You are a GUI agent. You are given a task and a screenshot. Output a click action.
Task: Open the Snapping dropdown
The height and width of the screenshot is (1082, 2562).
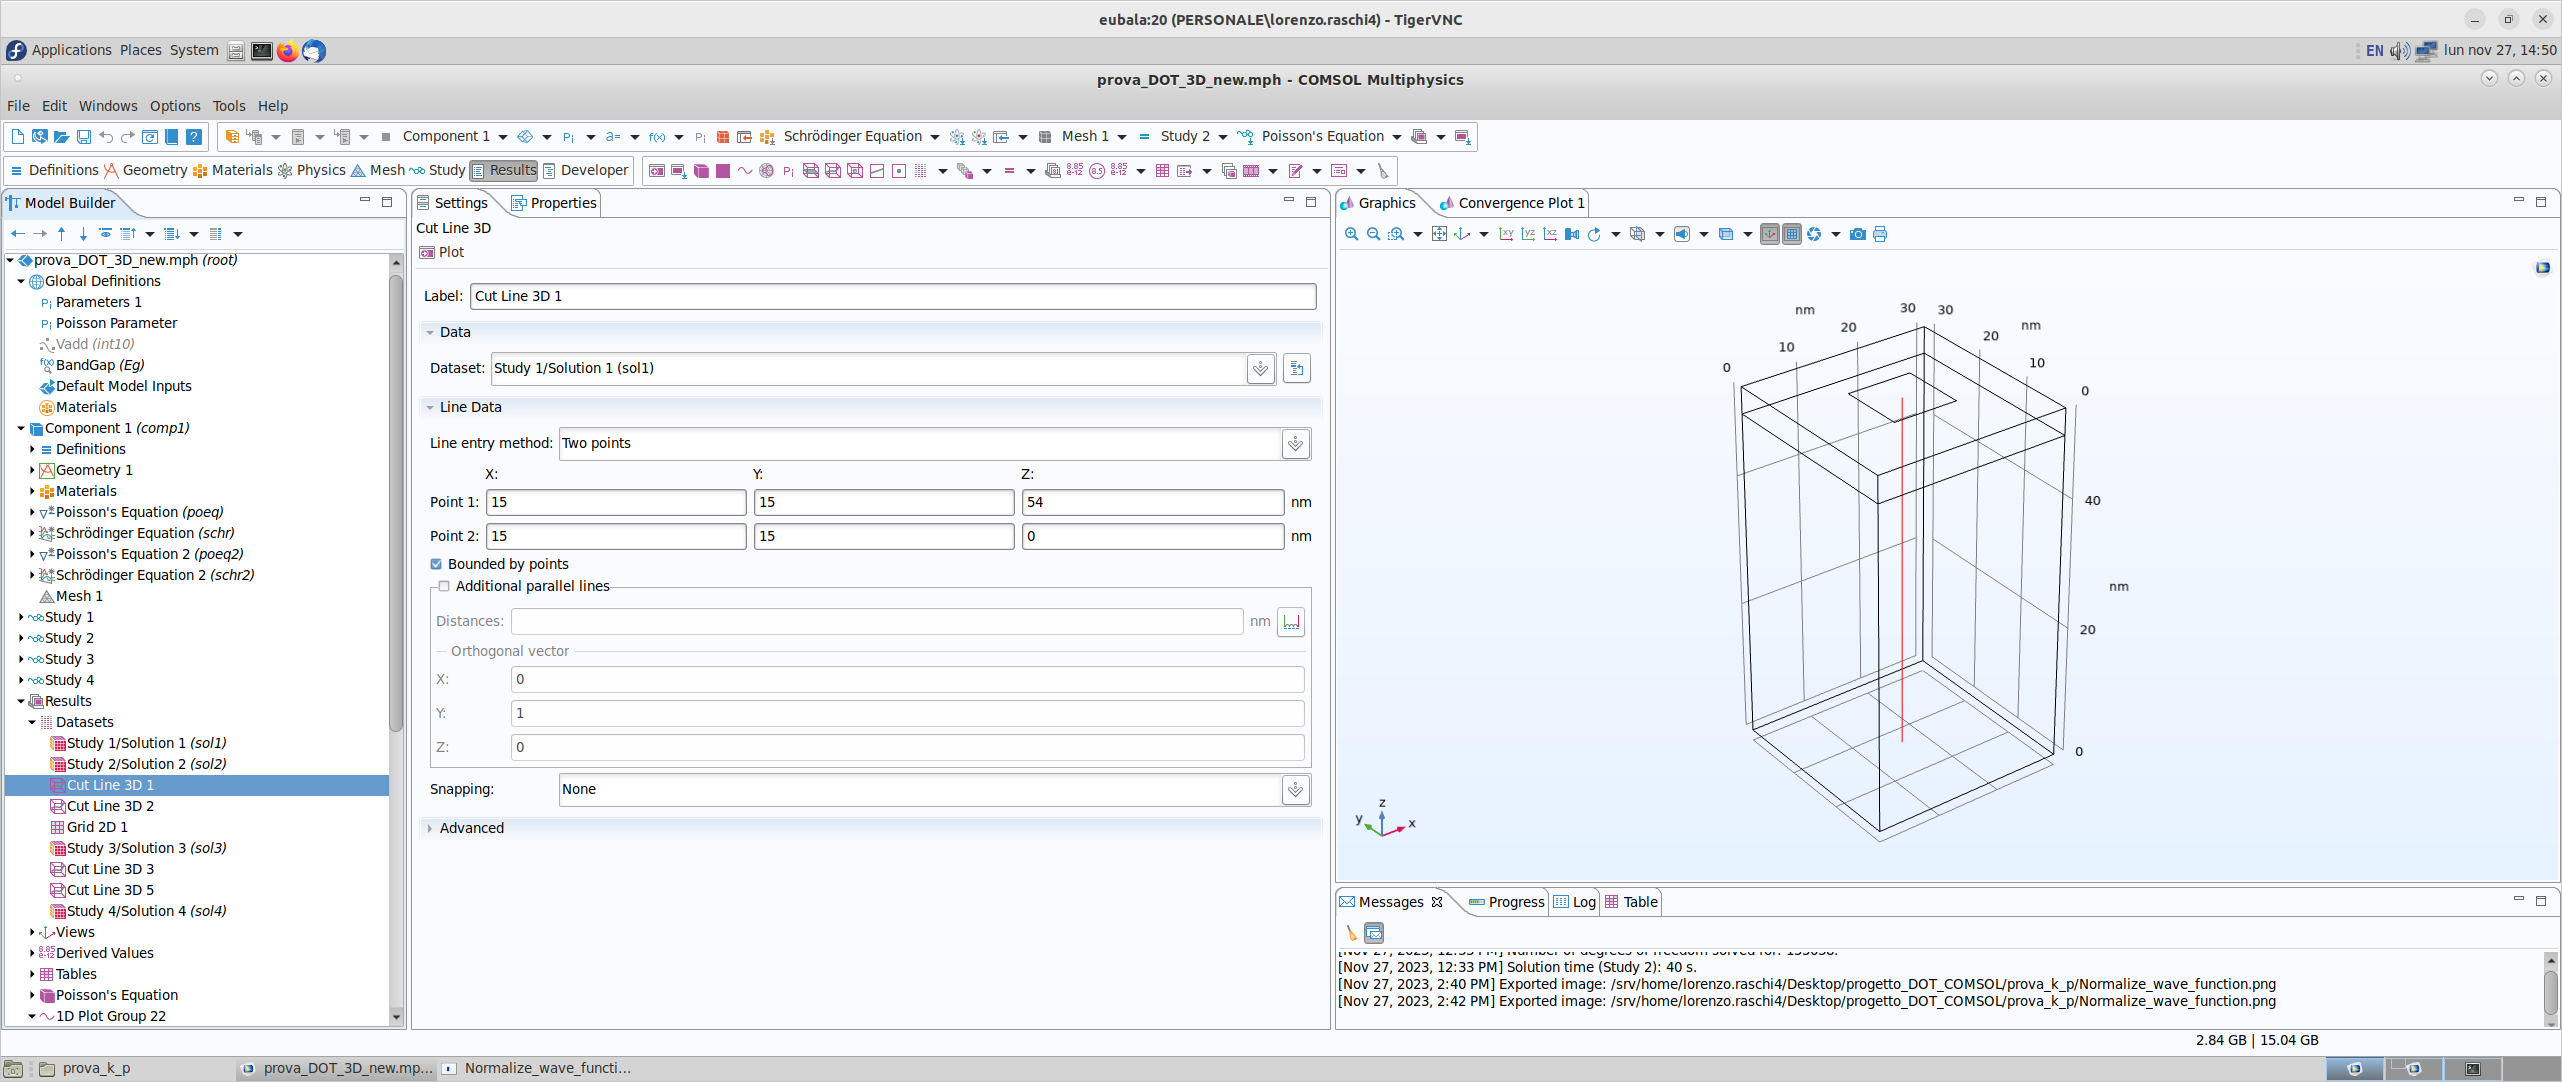(x=1295, y=789)
